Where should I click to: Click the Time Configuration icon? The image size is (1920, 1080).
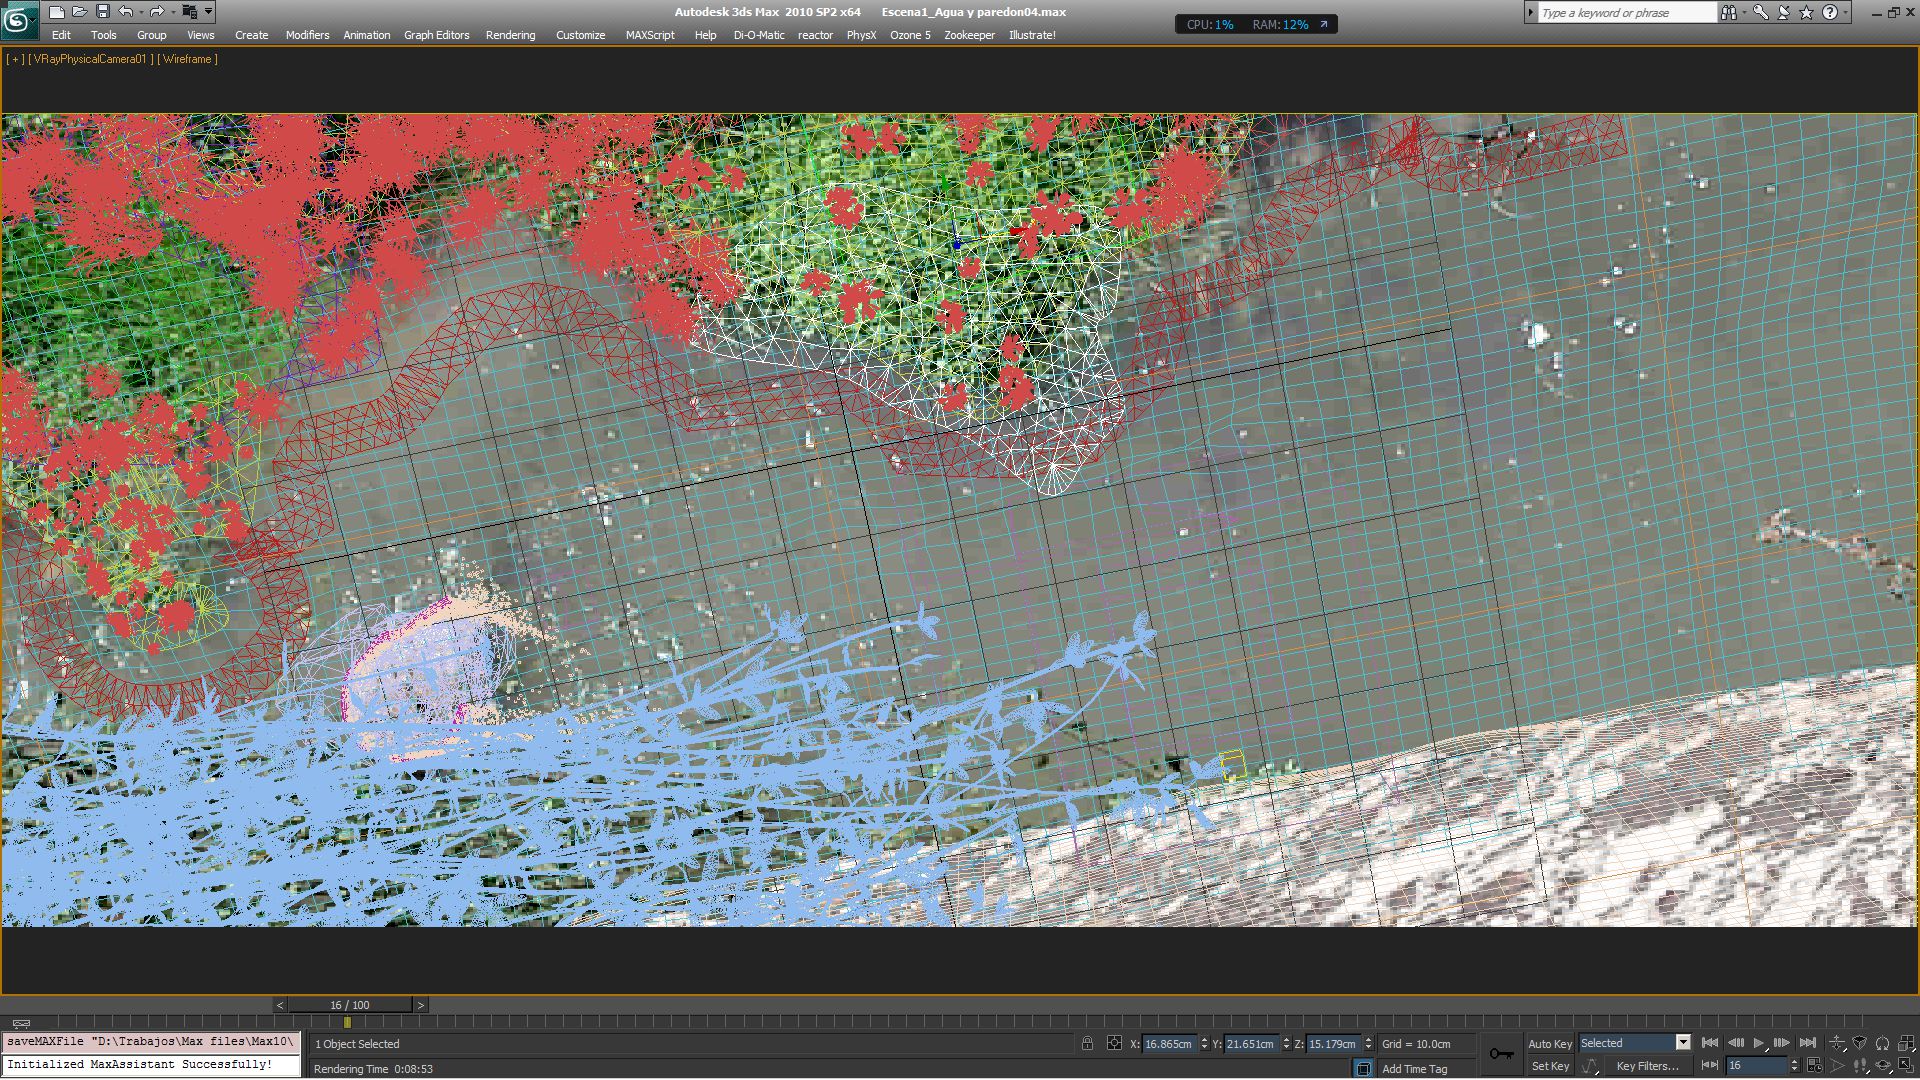pyautogui.click(x=1815, y=1066)
